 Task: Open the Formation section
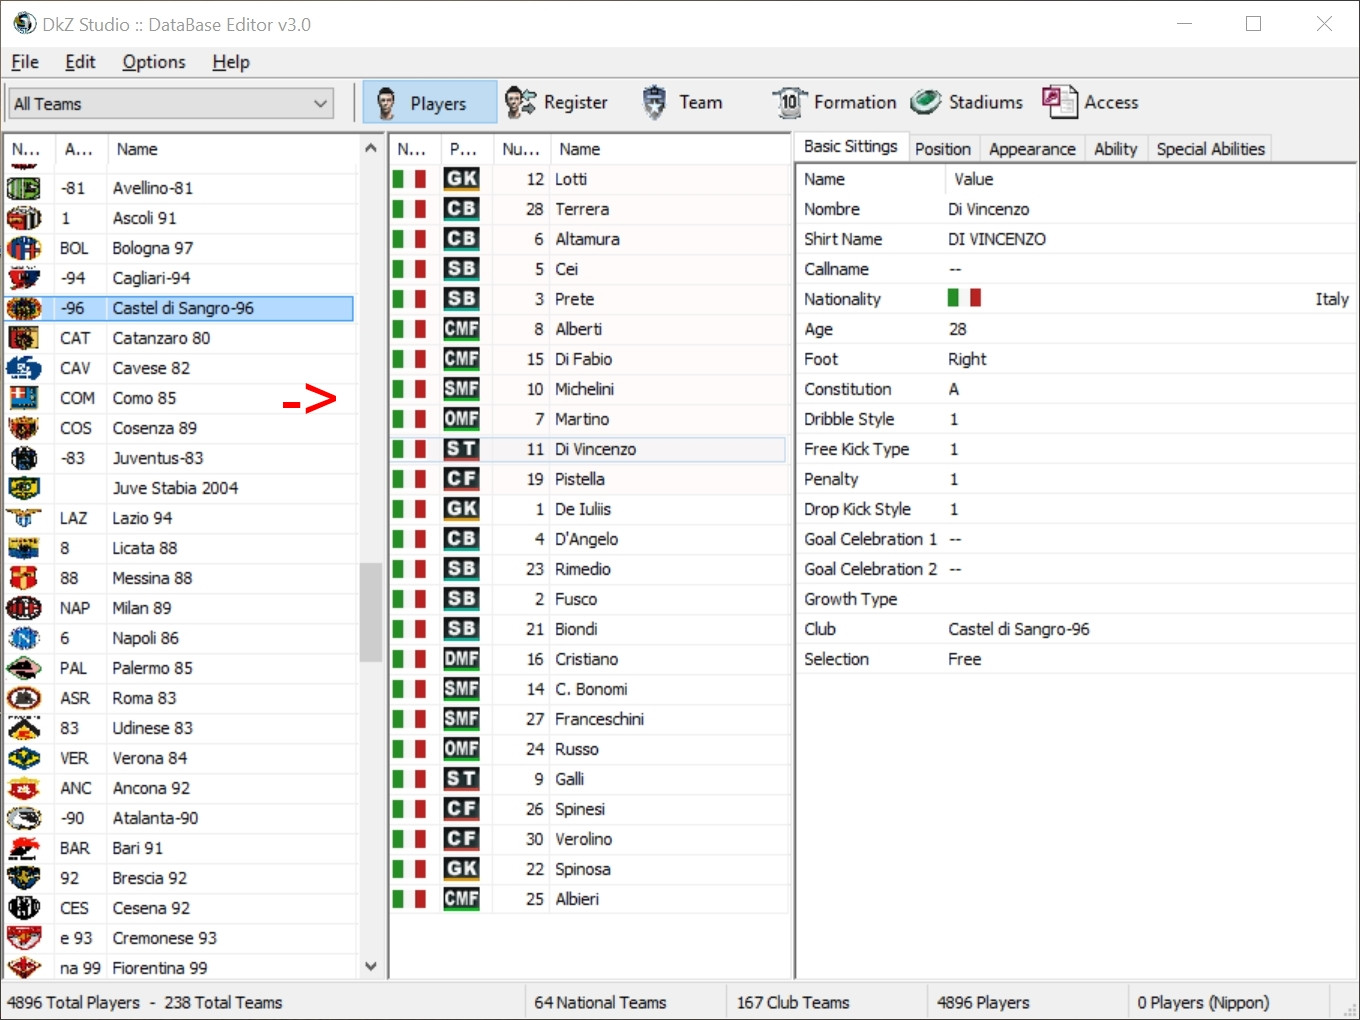pyautogui.click(x=834, y=103)
